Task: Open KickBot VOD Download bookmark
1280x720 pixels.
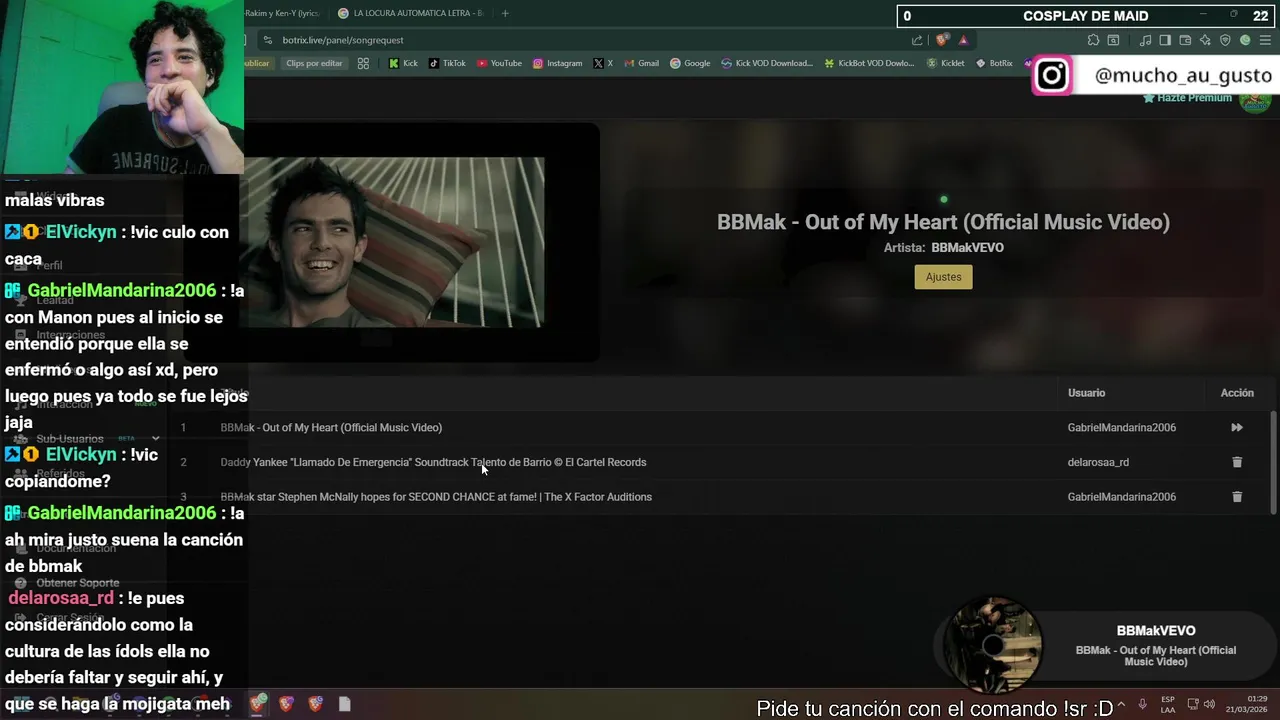Action: click(869, 63)
